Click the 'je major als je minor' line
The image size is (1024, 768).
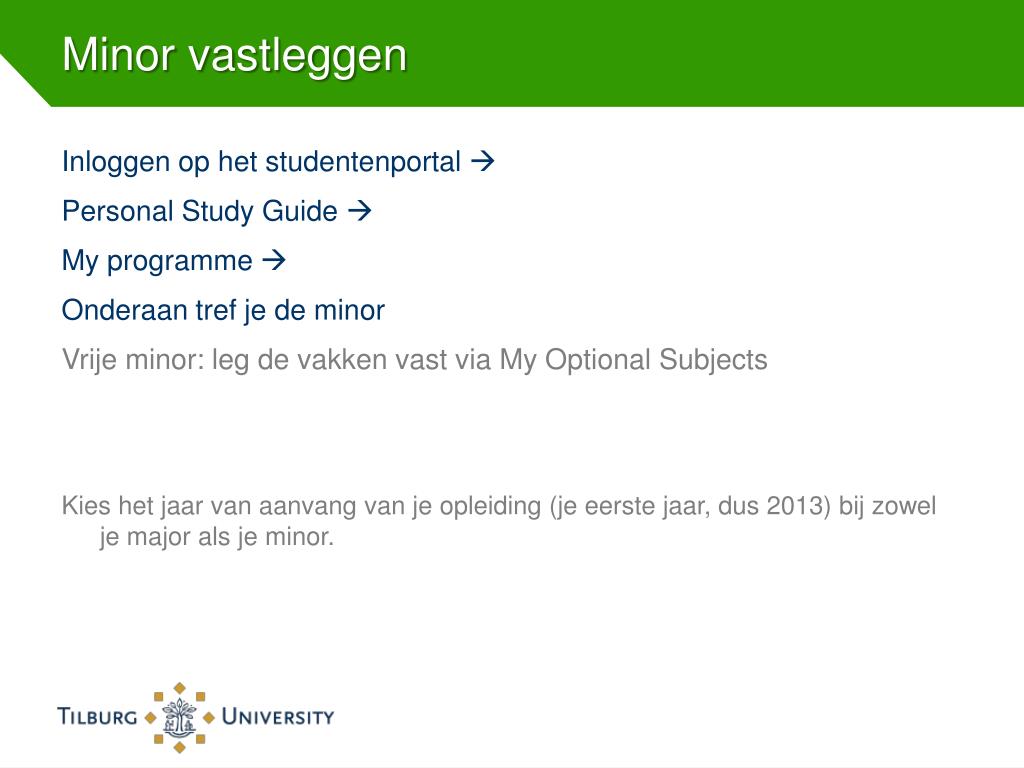216,537
